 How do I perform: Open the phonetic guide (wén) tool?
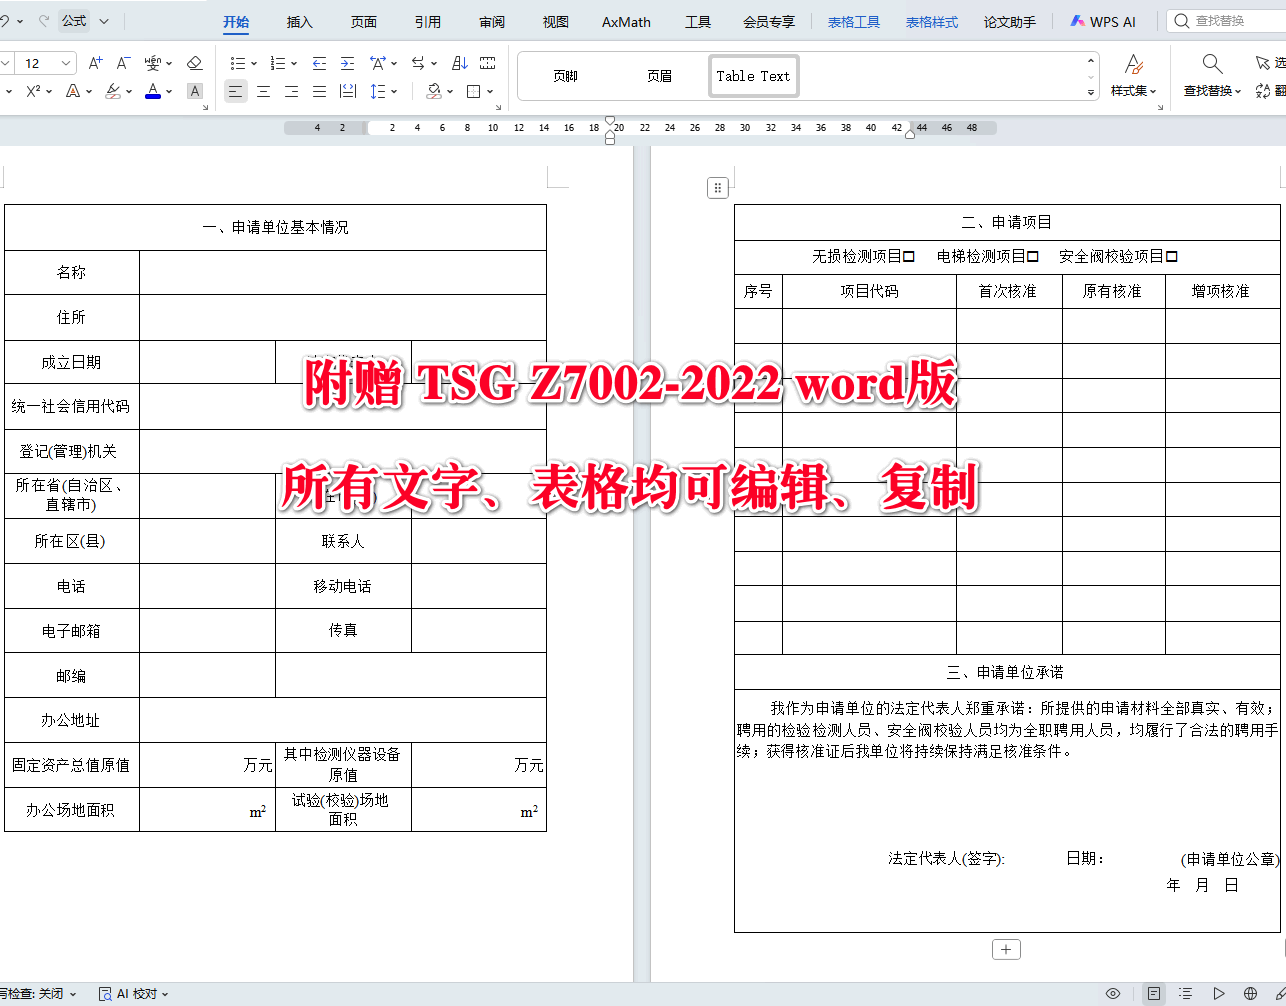click(x=152, y=63)
